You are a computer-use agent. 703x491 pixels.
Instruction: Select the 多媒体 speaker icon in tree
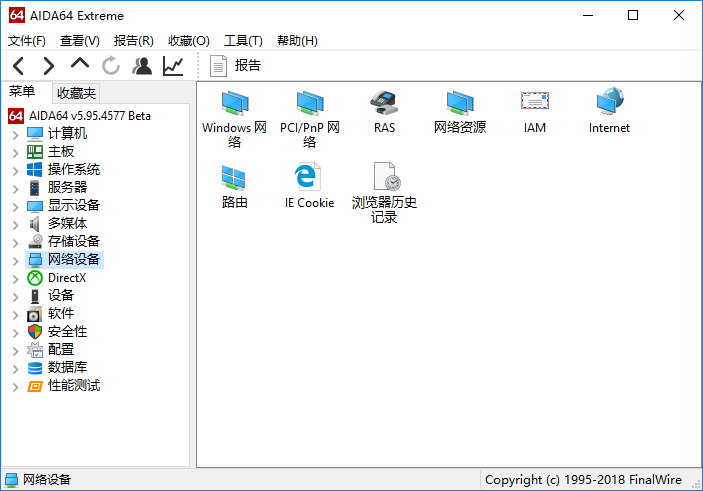pos(35,223)
